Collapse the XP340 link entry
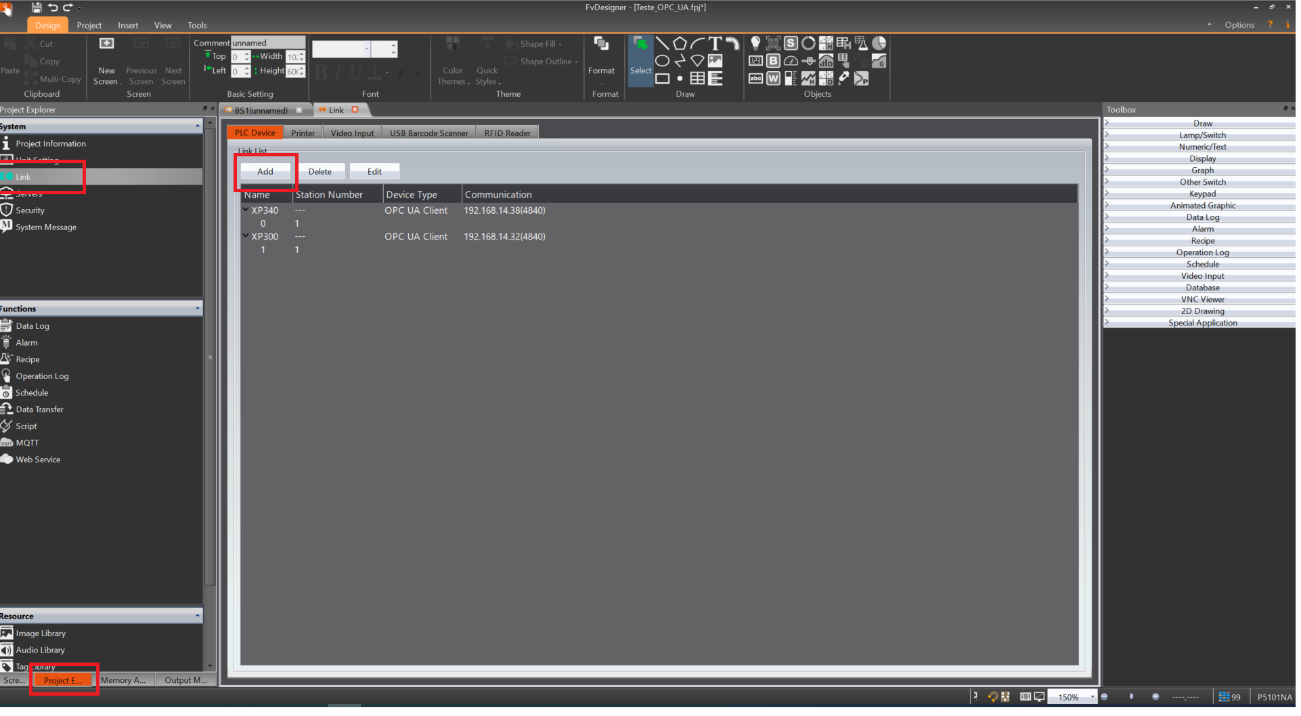The width and height of the screenshot is (1301, 716). coord(246,210)
